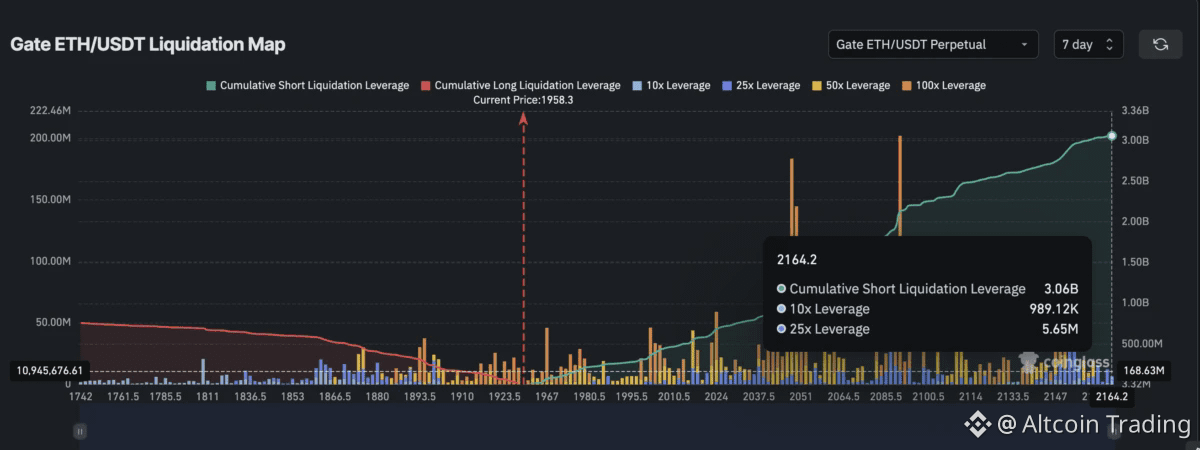Click the Gate ETH/USDT Liquidation Map title

148,45
